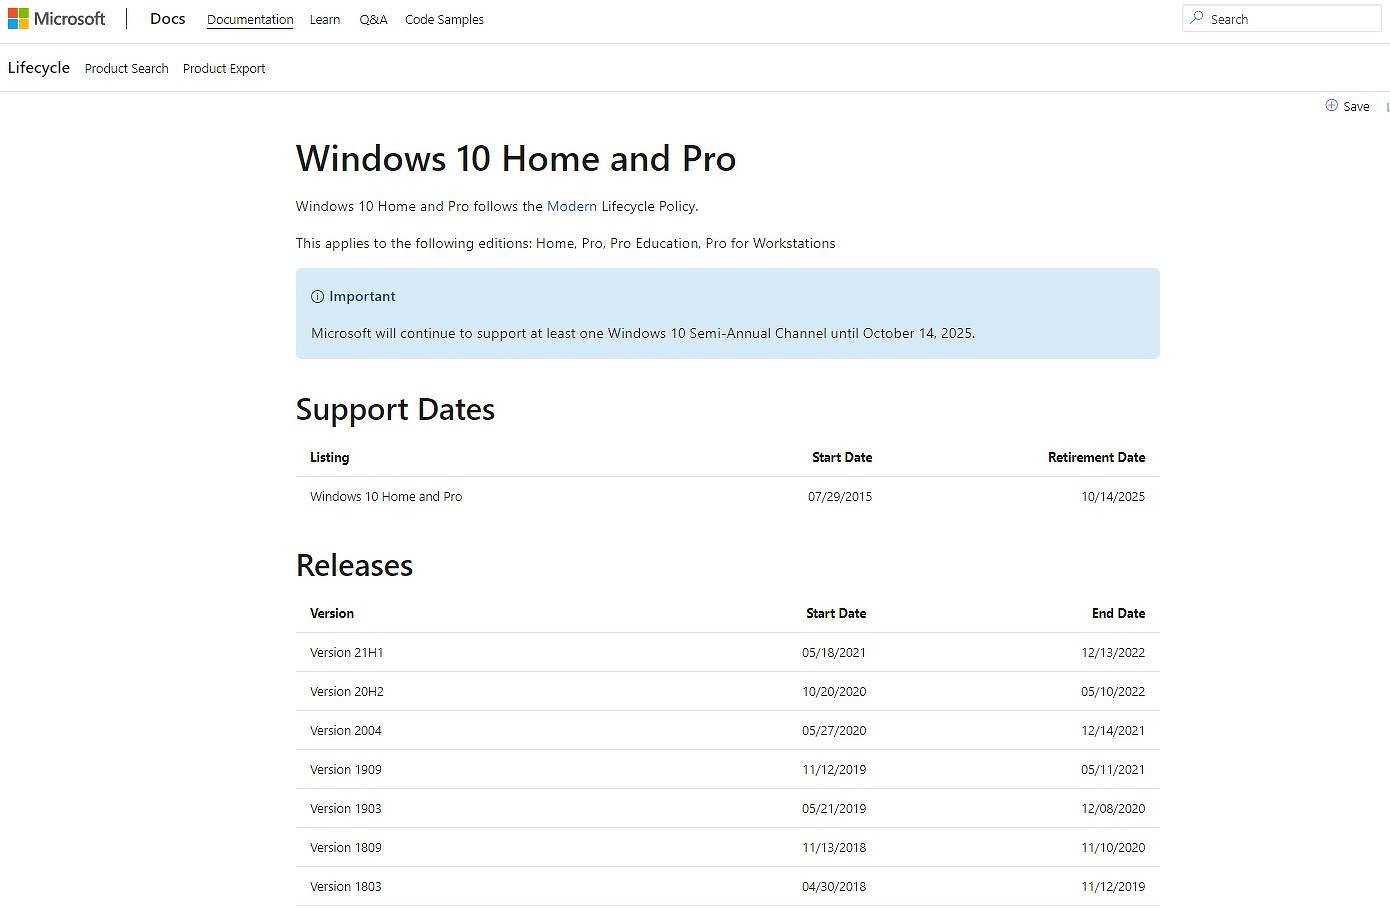The width and height of the screenshot is (1390, 906).
Task: Click the Listing column header
Action: [x=330, y=457]
